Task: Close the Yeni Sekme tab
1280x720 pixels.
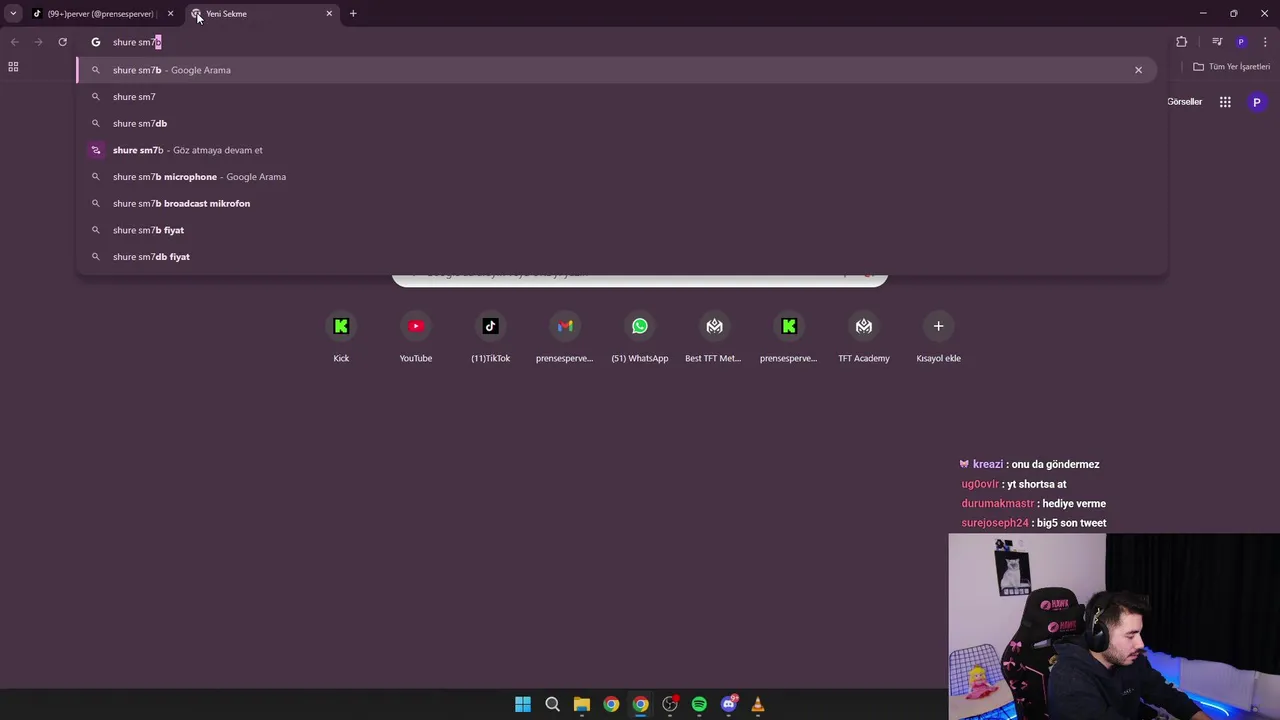Action: click(x=329, y=14)
